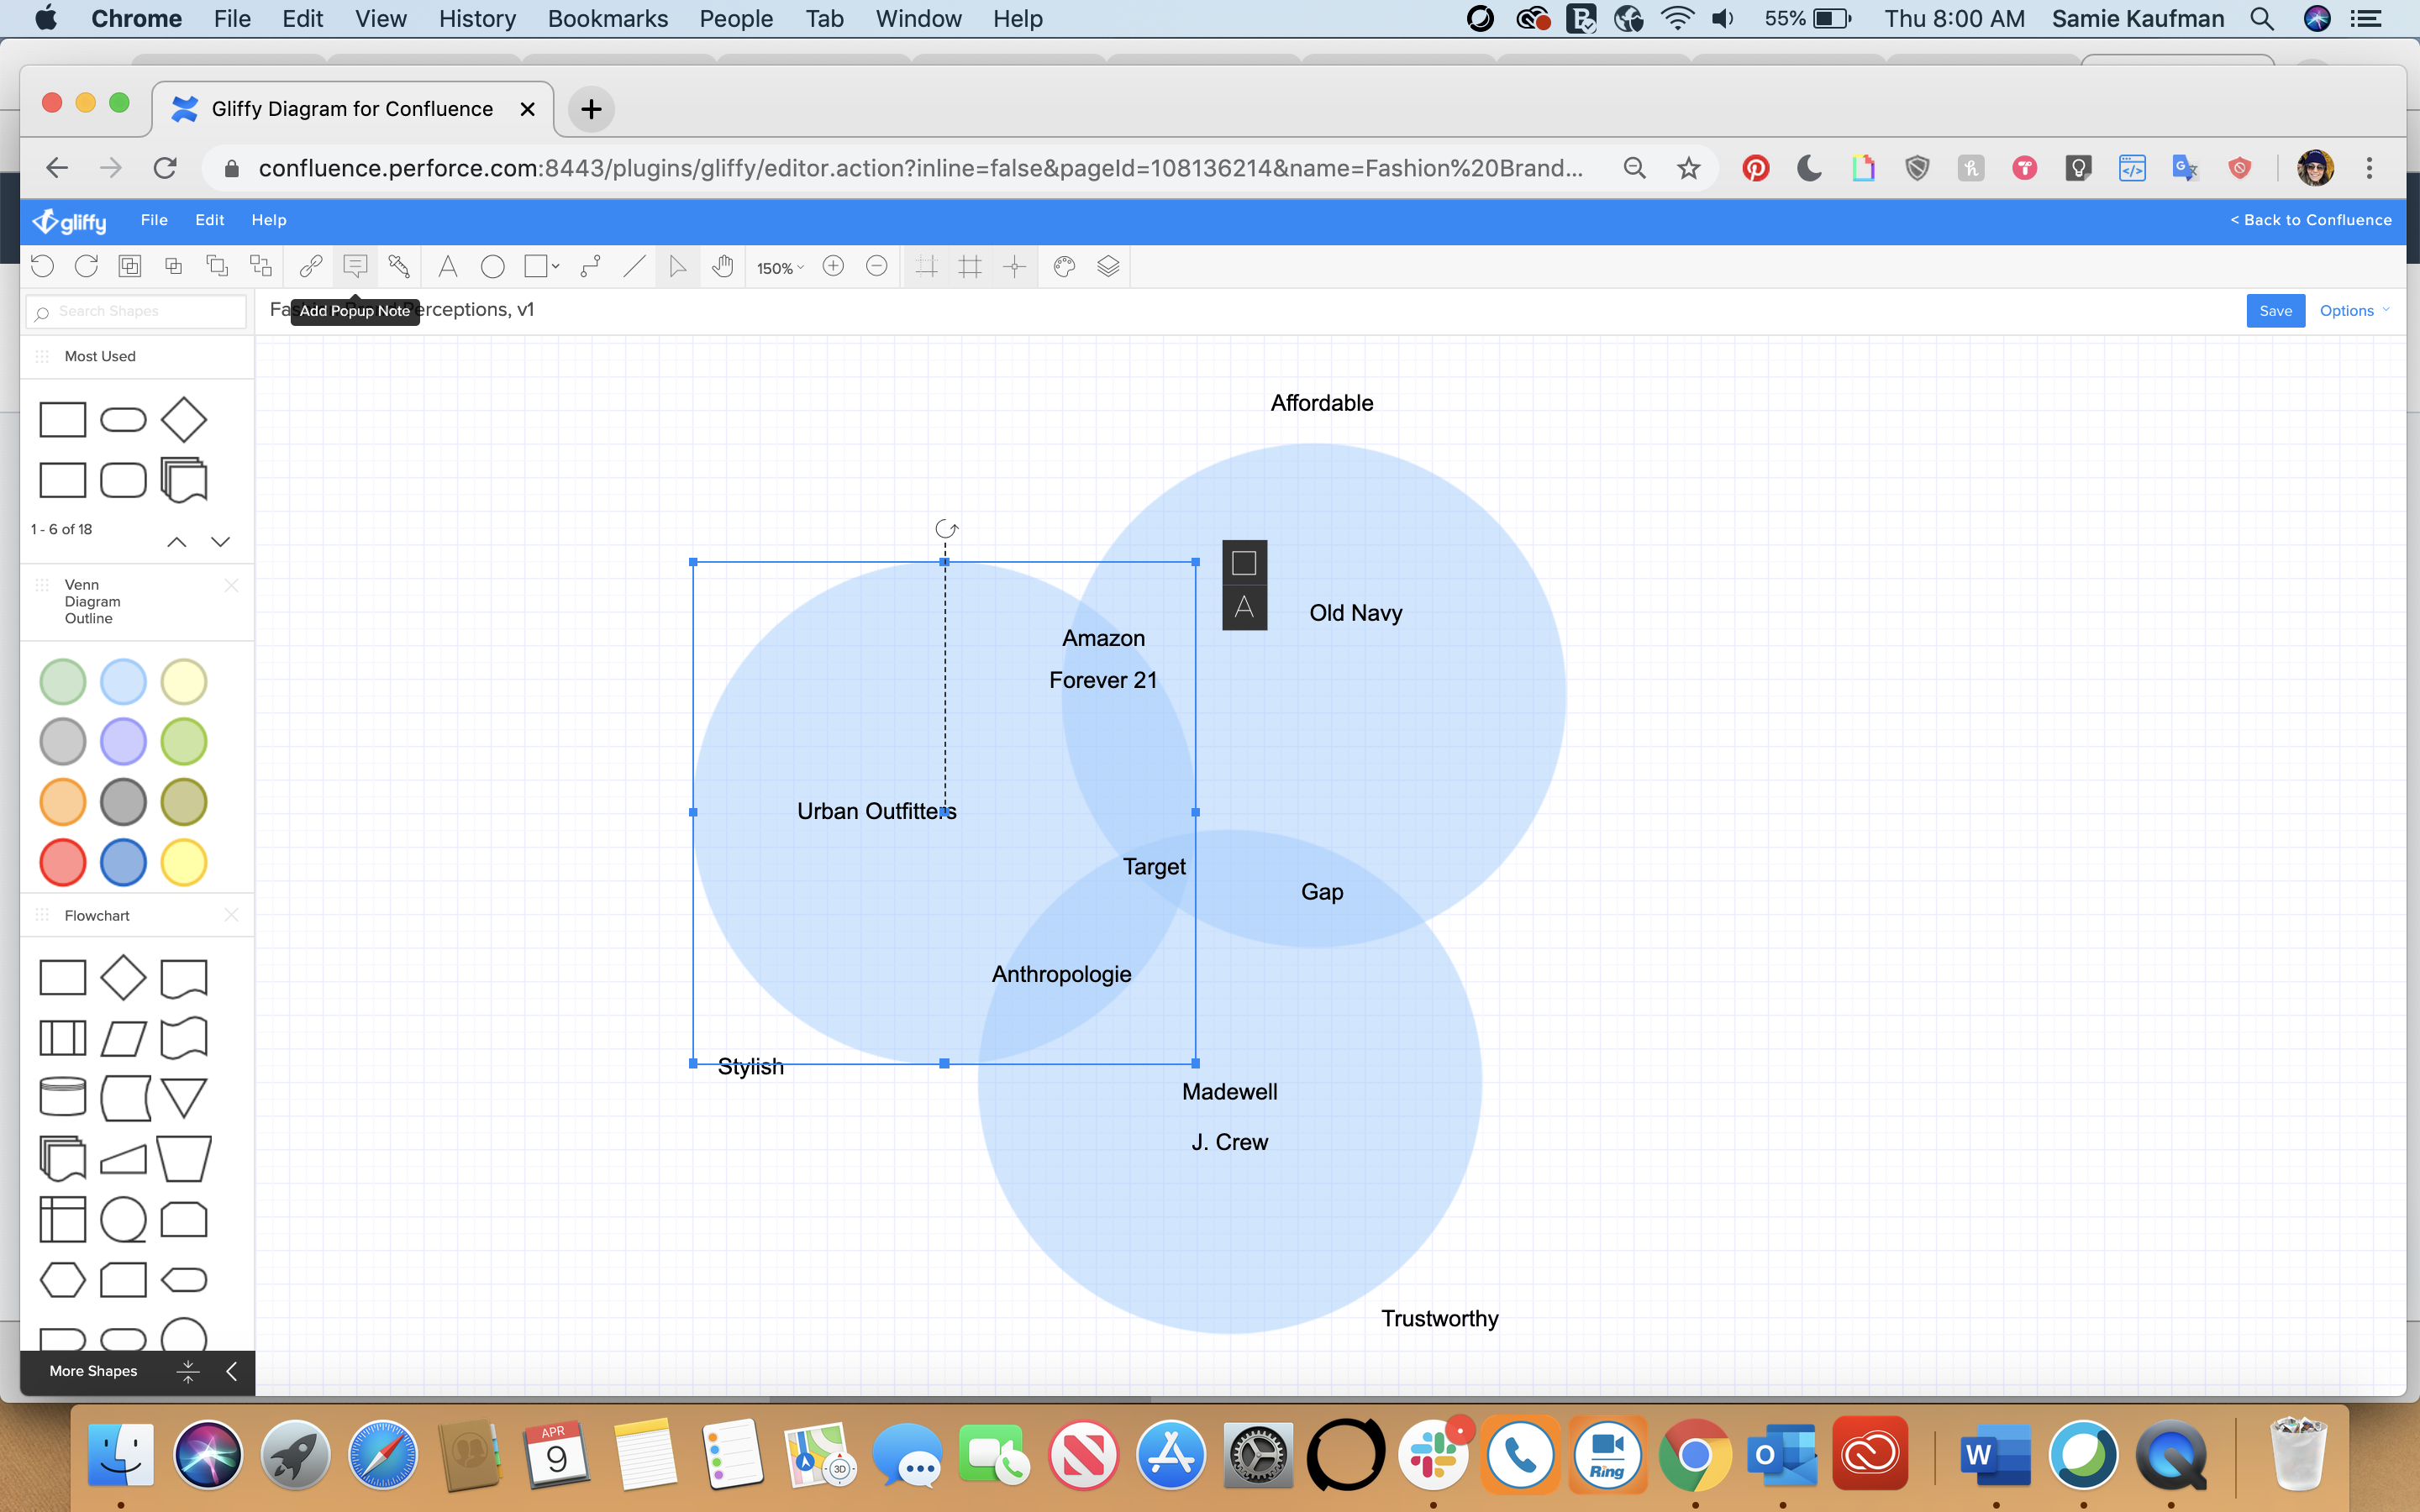Viewport: 2420px width, 1512px height.
Task: Open the Layers panel icon
Action: [1108, 266]
